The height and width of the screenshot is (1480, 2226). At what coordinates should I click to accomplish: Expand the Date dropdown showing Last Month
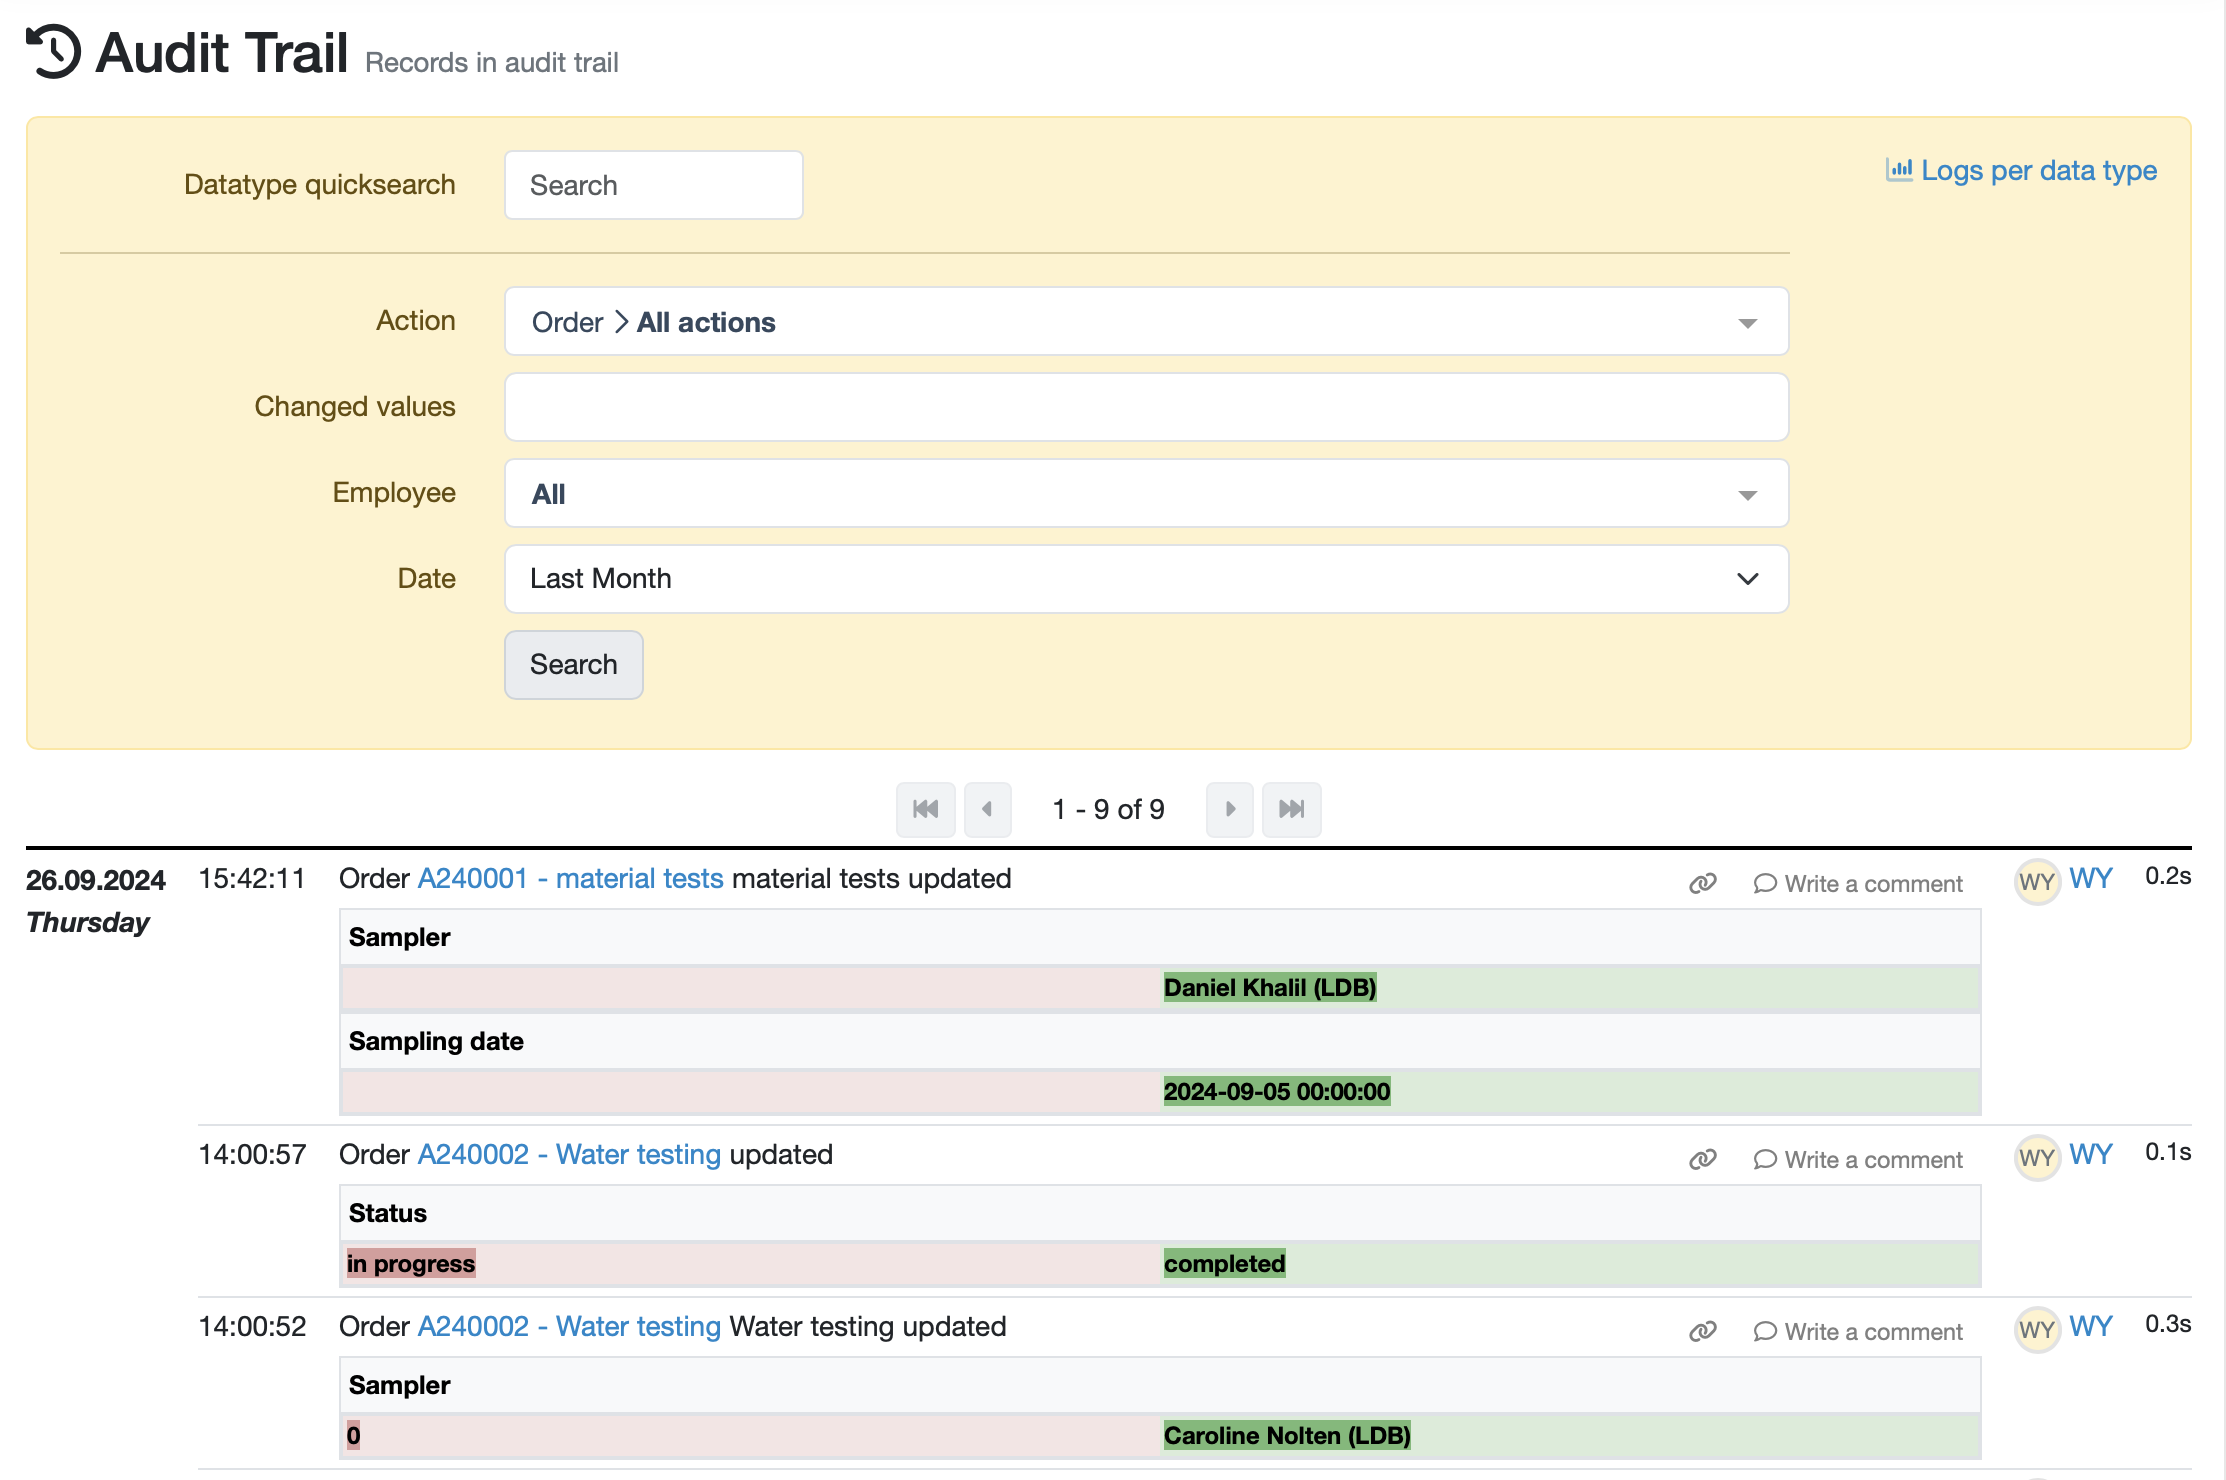1146,578
